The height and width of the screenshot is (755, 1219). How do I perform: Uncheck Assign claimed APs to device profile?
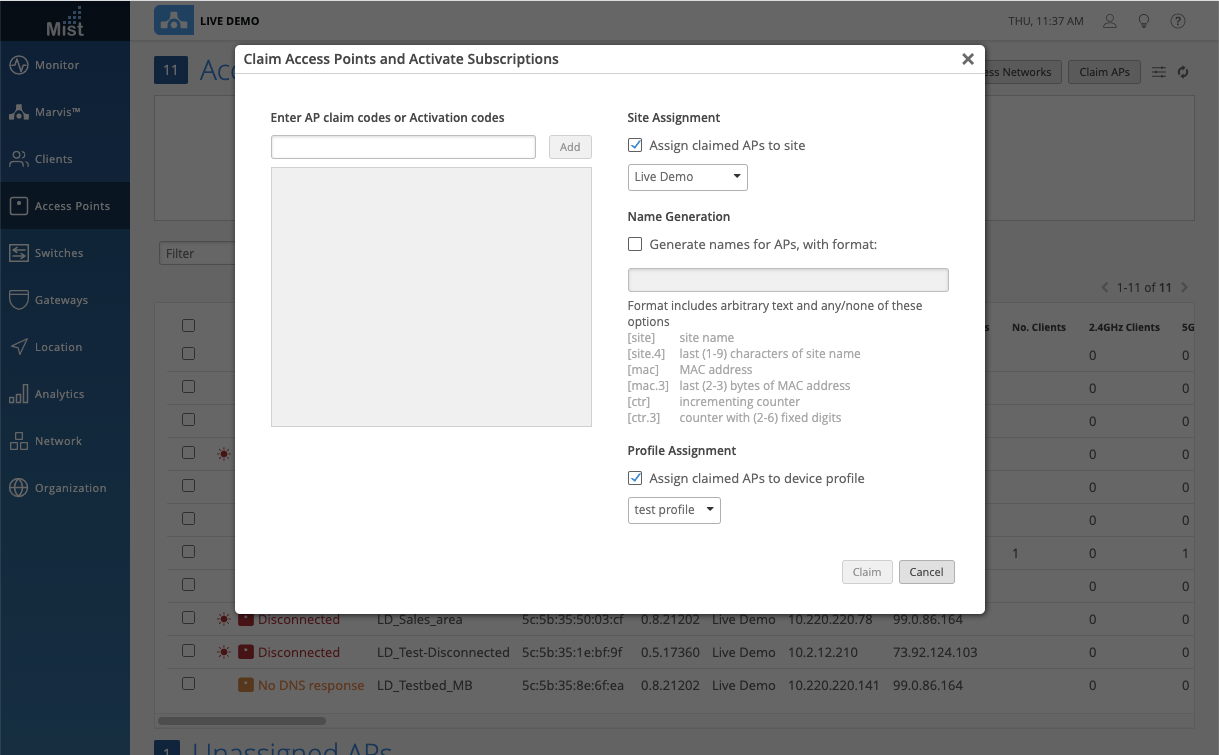(635, 478)
